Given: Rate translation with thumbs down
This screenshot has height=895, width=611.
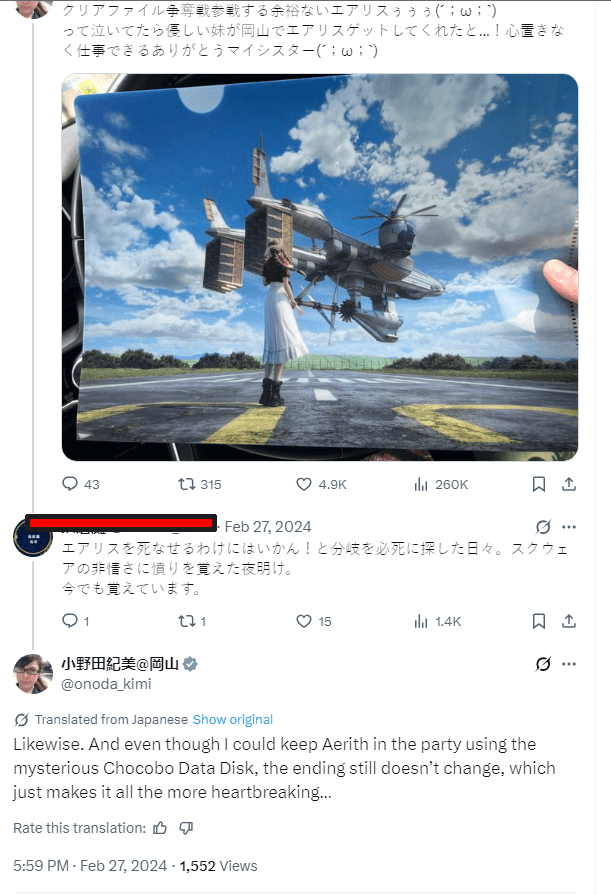Looking at the screenshot, I should (186, 828).
